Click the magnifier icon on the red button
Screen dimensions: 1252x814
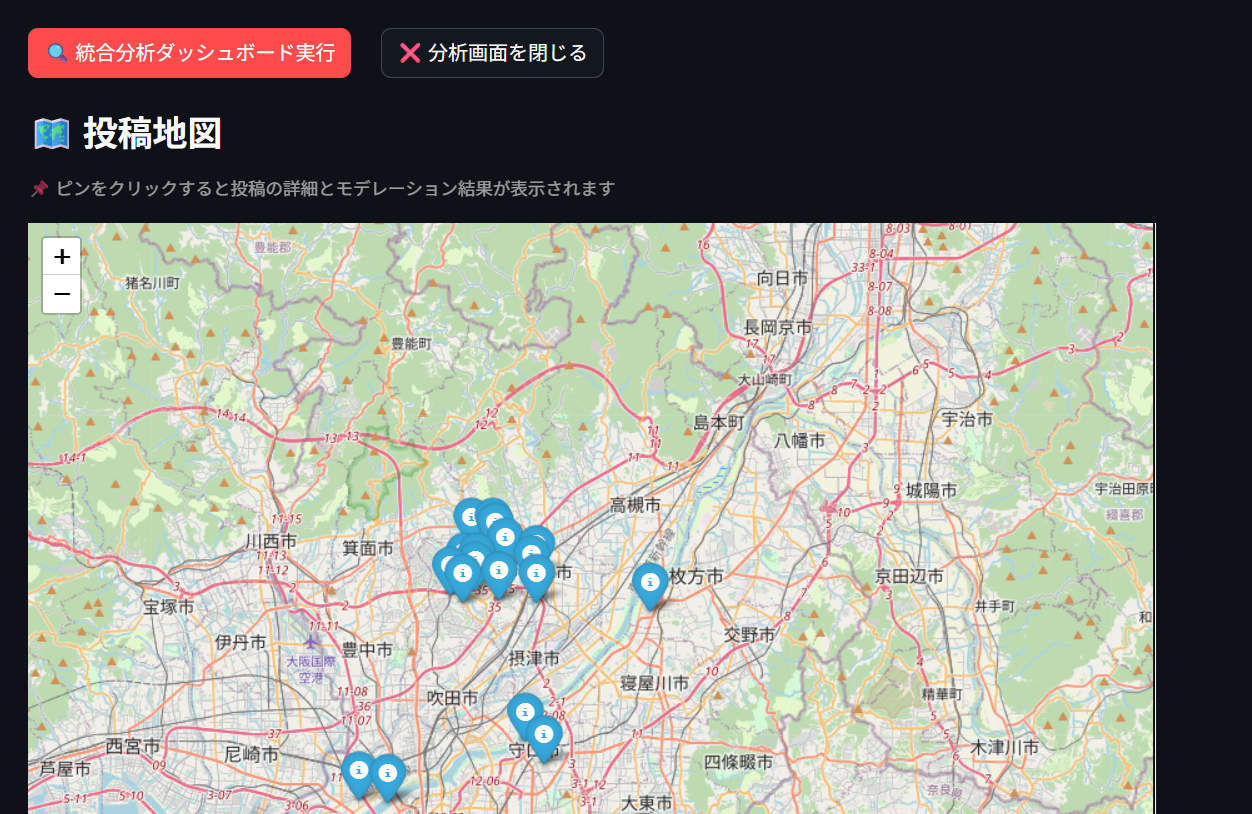point(58,53)
